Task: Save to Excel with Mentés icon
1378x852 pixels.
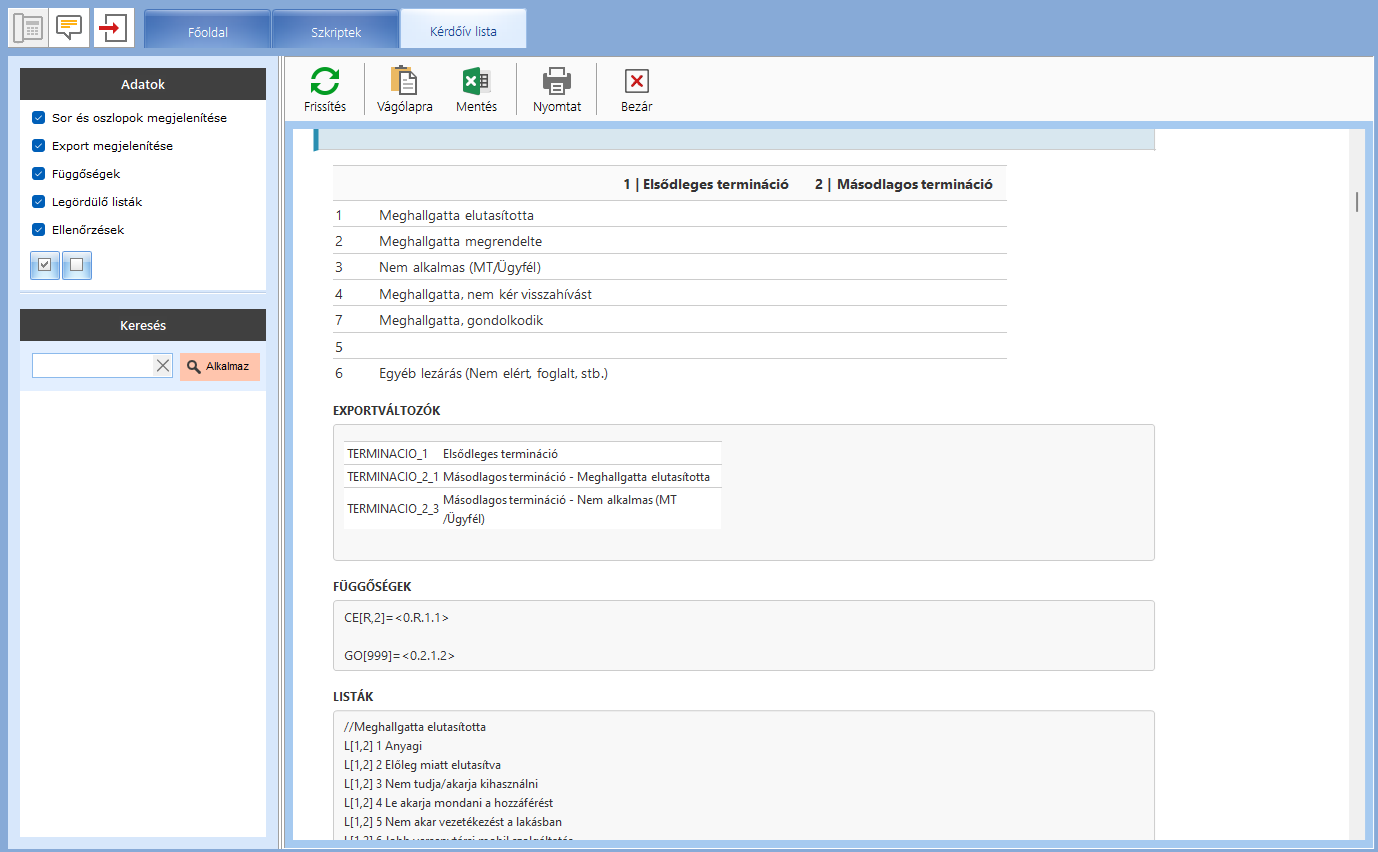Action: tap(476, 82)
